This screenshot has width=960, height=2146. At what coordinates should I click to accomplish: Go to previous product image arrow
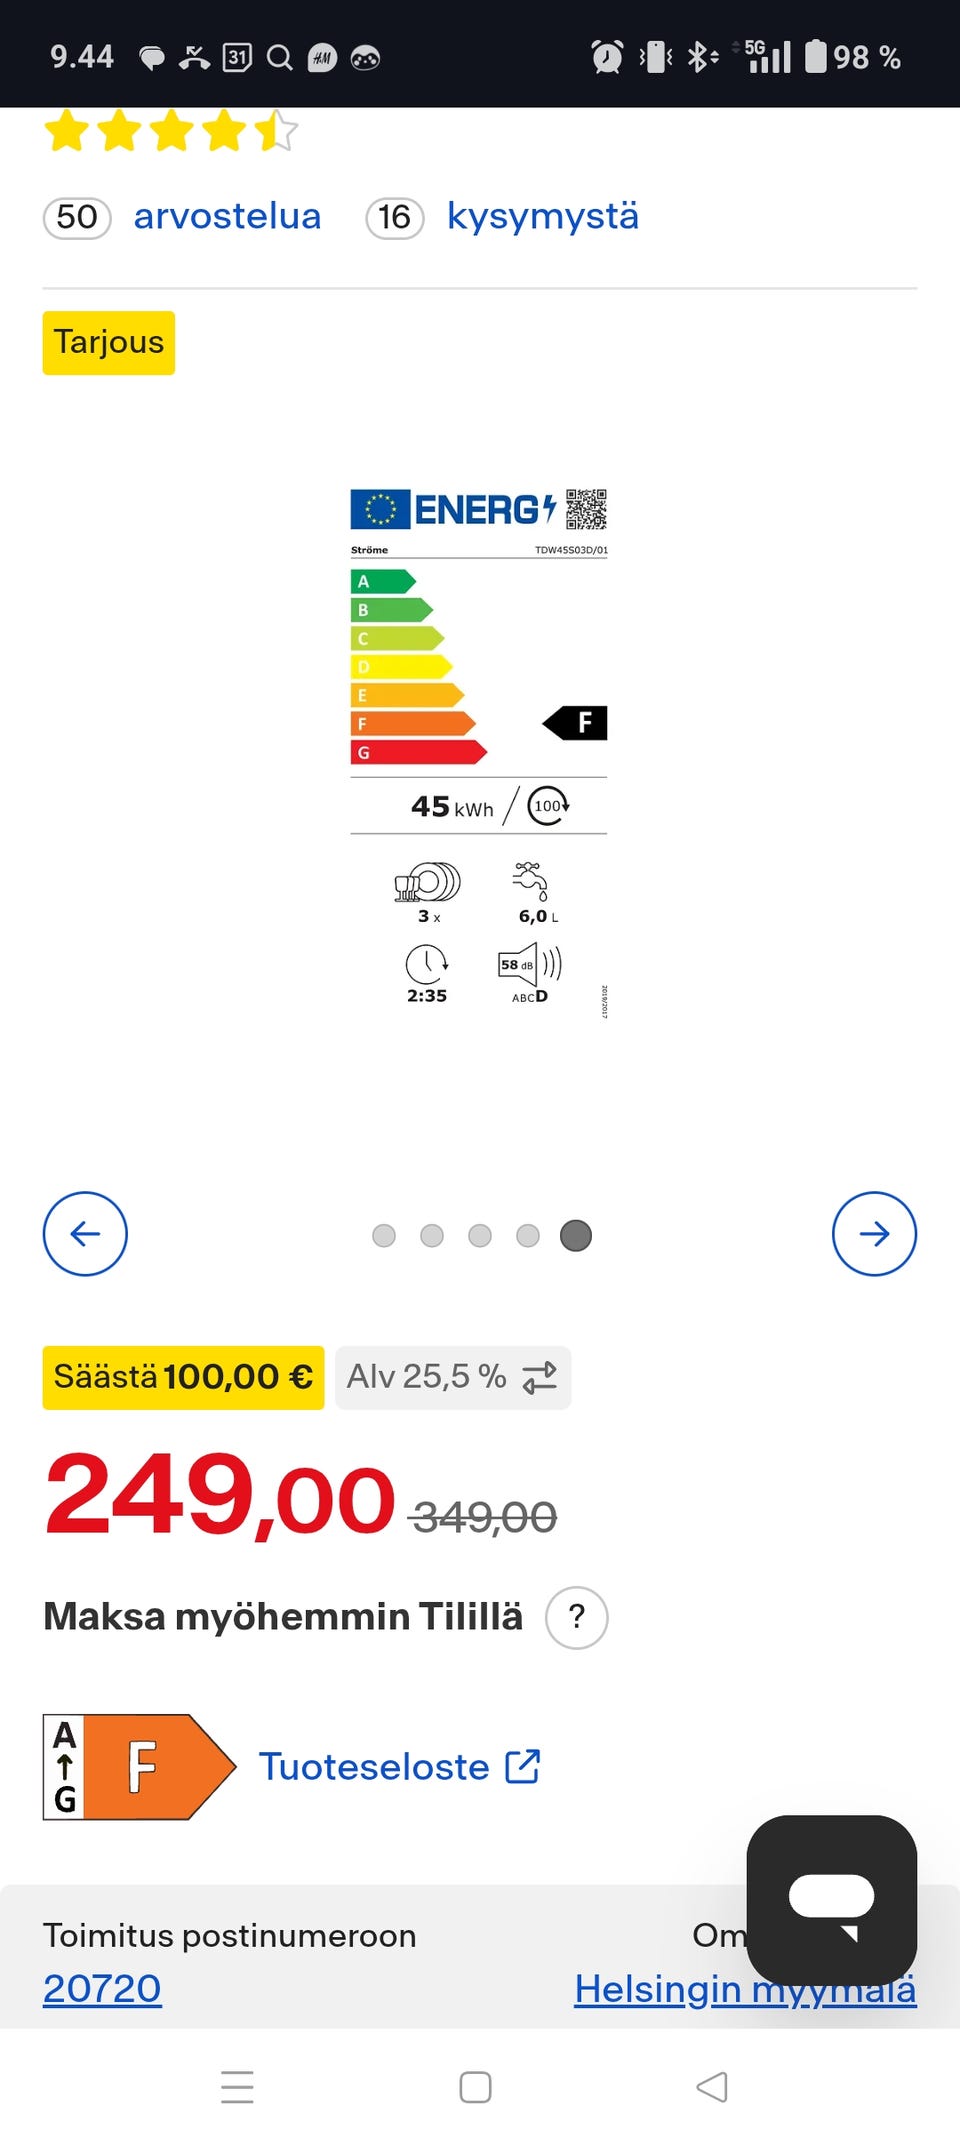pyautogui.click(x=85, y=1233)
